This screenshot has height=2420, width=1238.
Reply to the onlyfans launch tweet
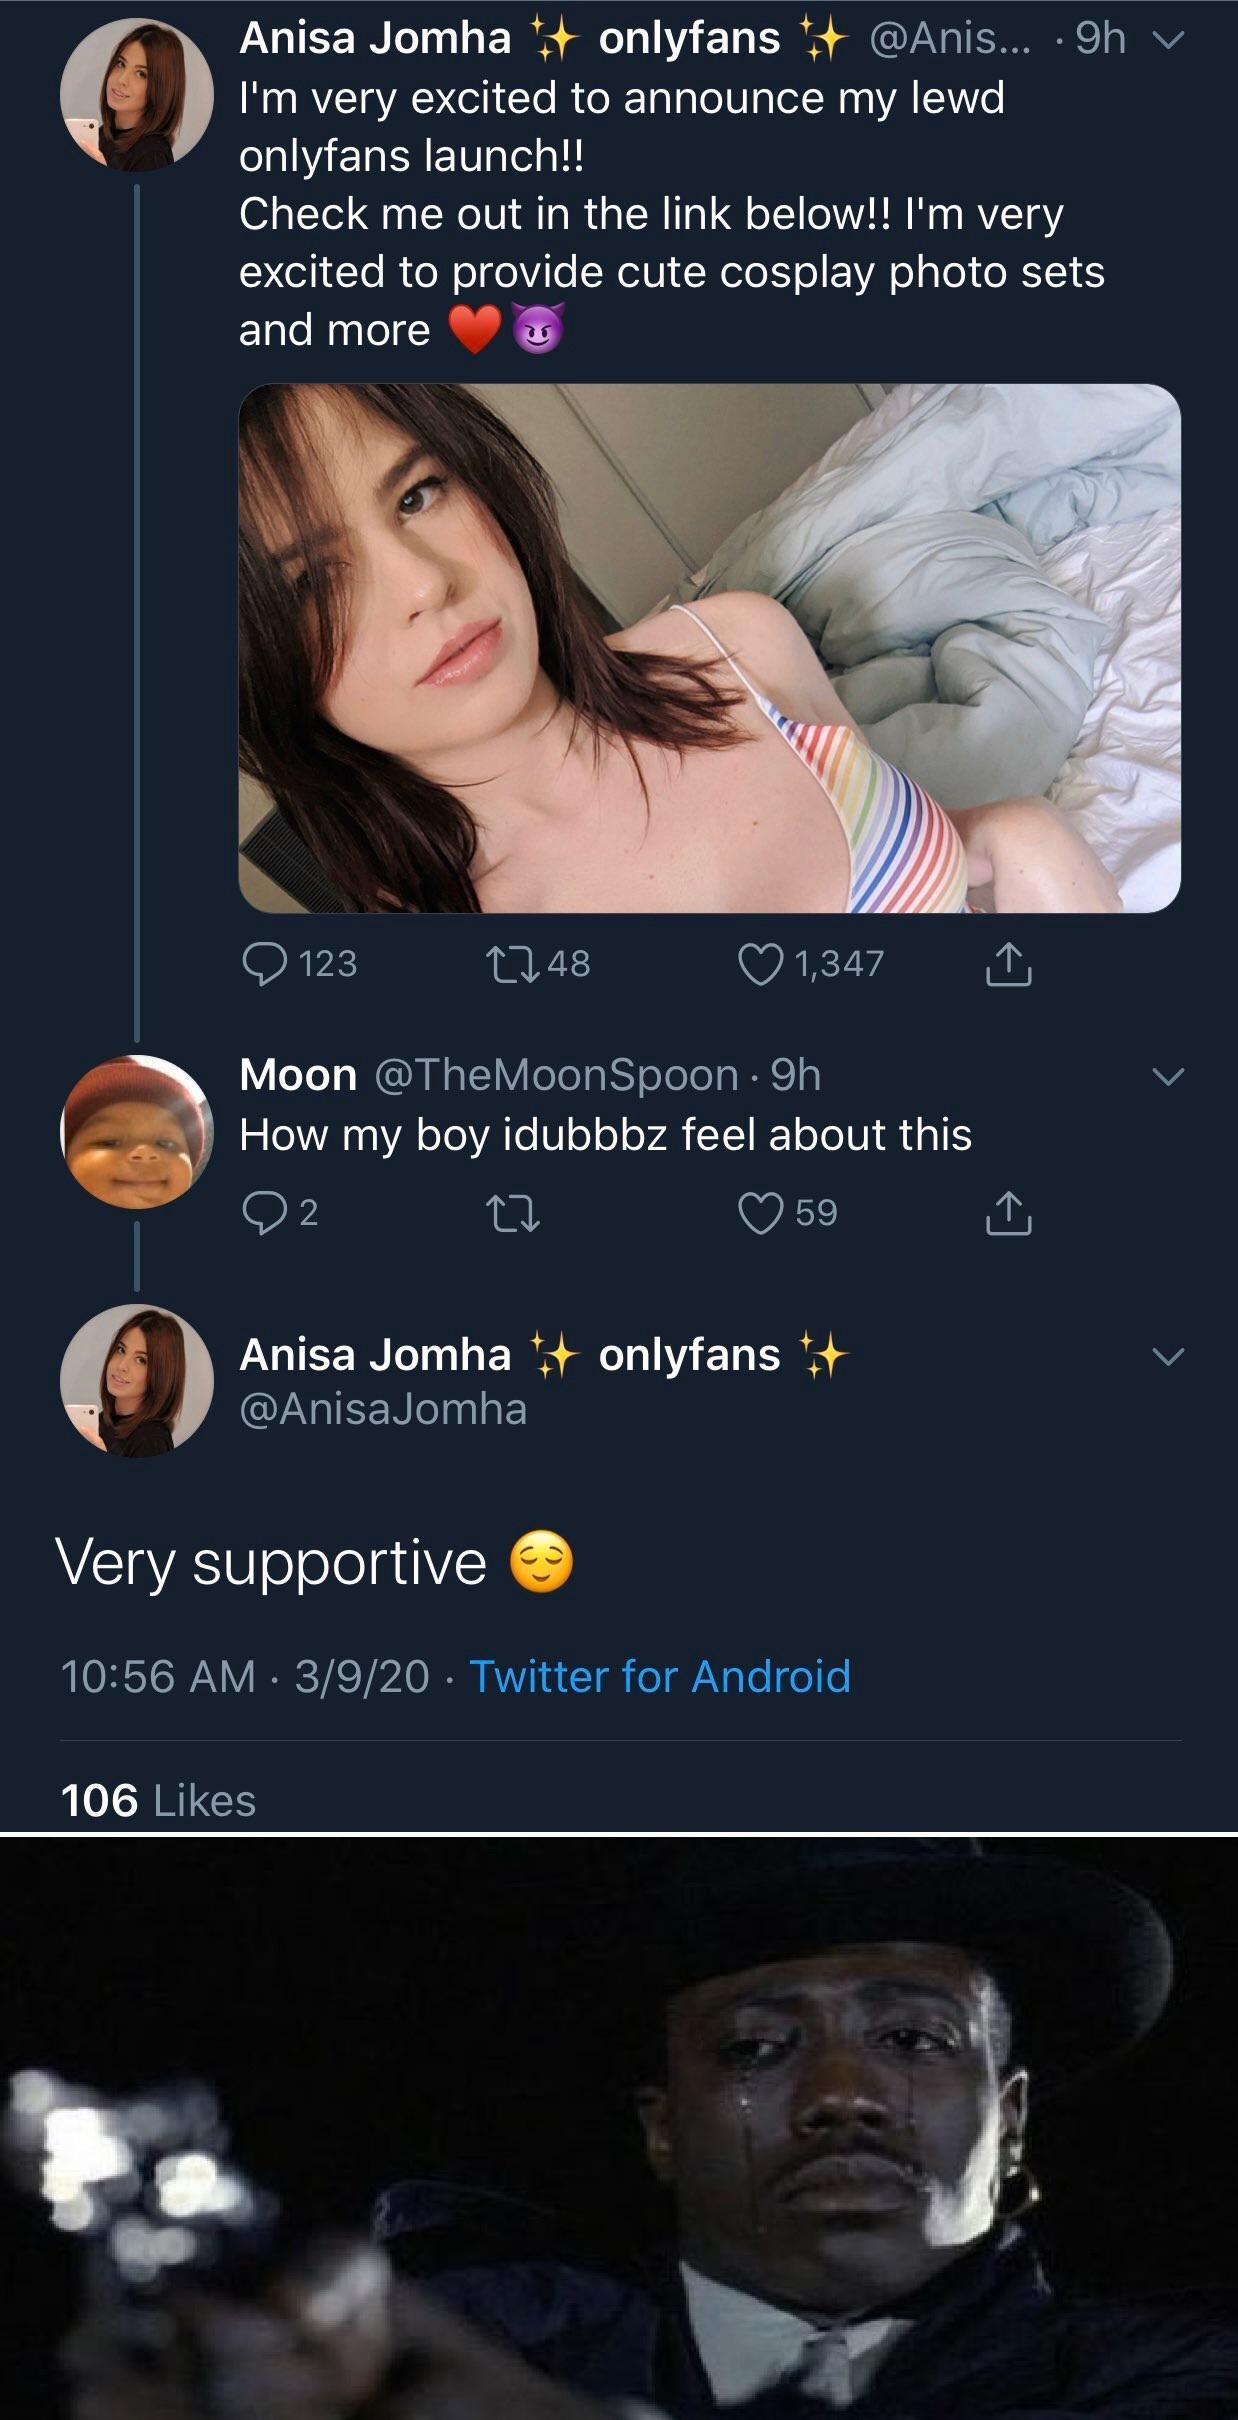pos(263,964)
